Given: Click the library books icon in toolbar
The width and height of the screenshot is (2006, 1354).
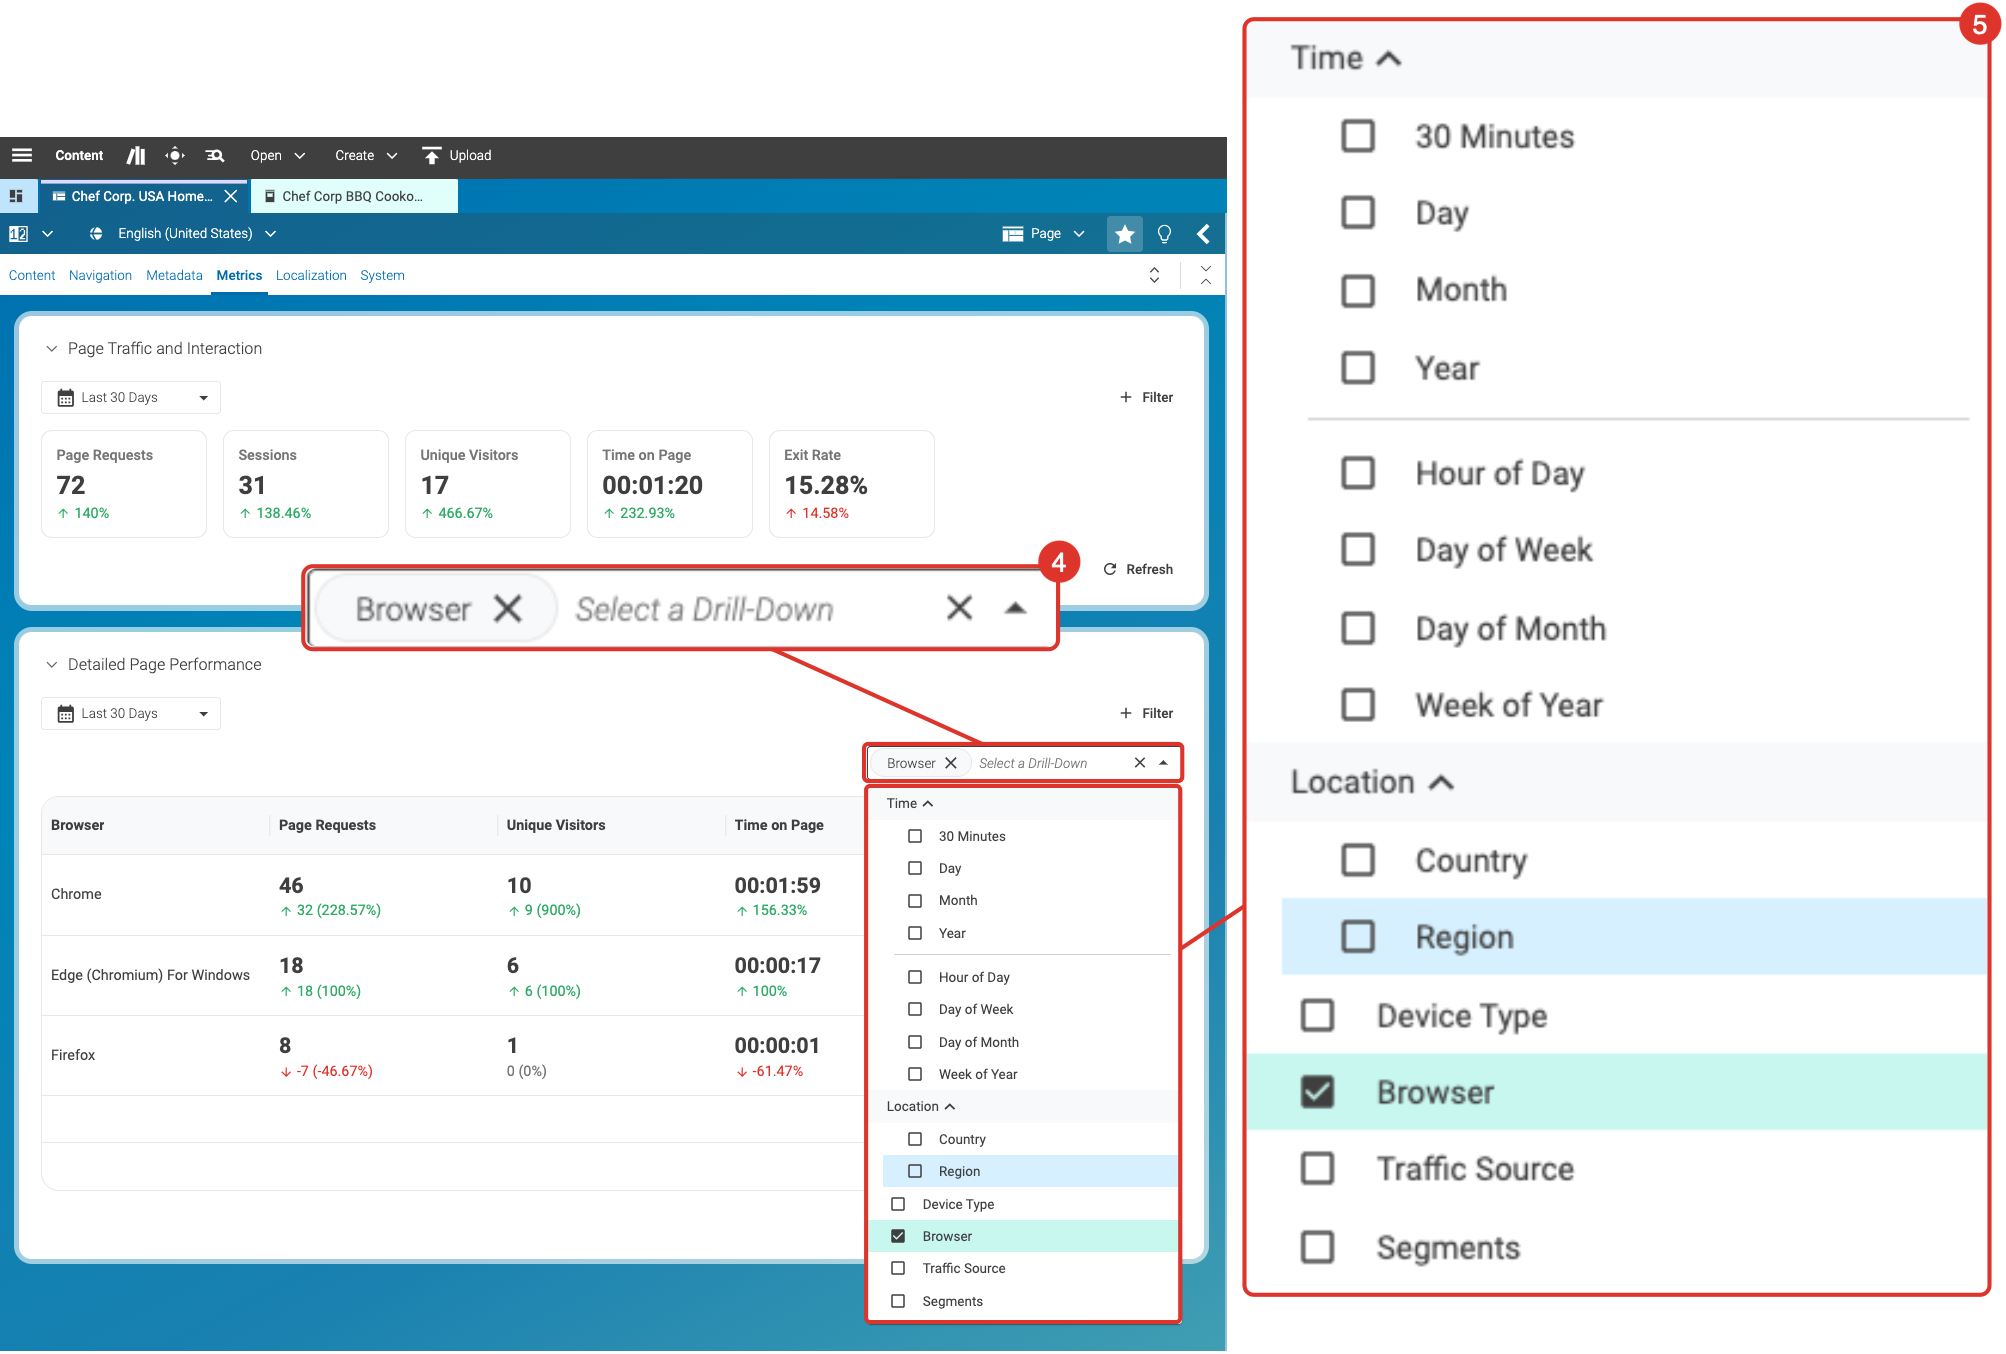Looking at the screenshot, I should pyautogui.click(x=136, y=155).
